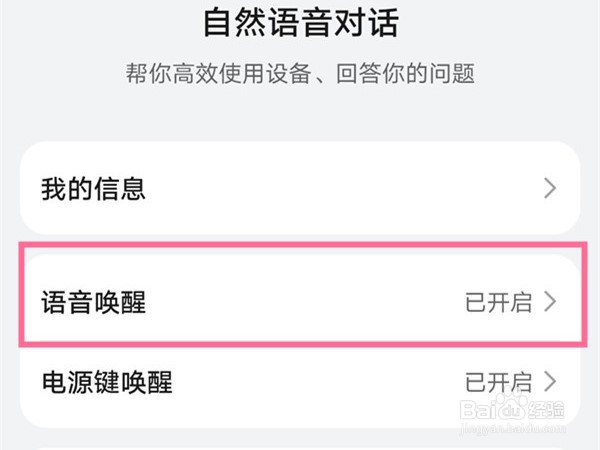Click the 经验 watermark text
This screenshot has height=450, width=600.
(x=547, y=410)
